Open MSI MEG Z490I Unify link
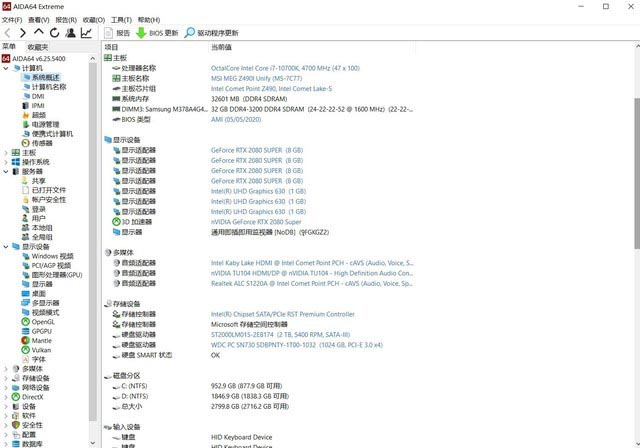The height and width of the screenshot is (448, 640). (x=256, y=78)
